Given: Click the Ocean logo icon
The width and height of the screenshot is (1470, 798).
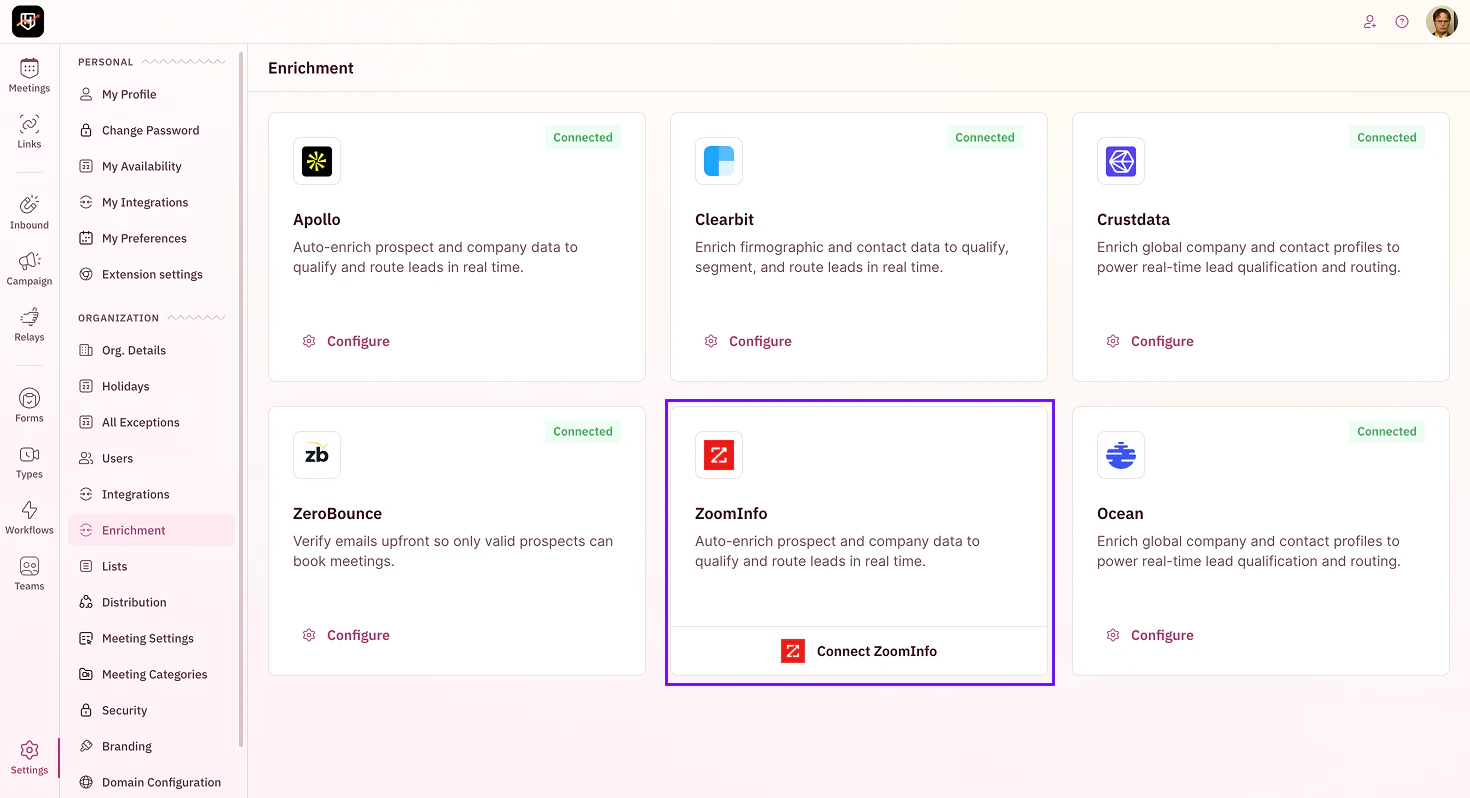Looking at the screenshot, I should point(1121,455).
